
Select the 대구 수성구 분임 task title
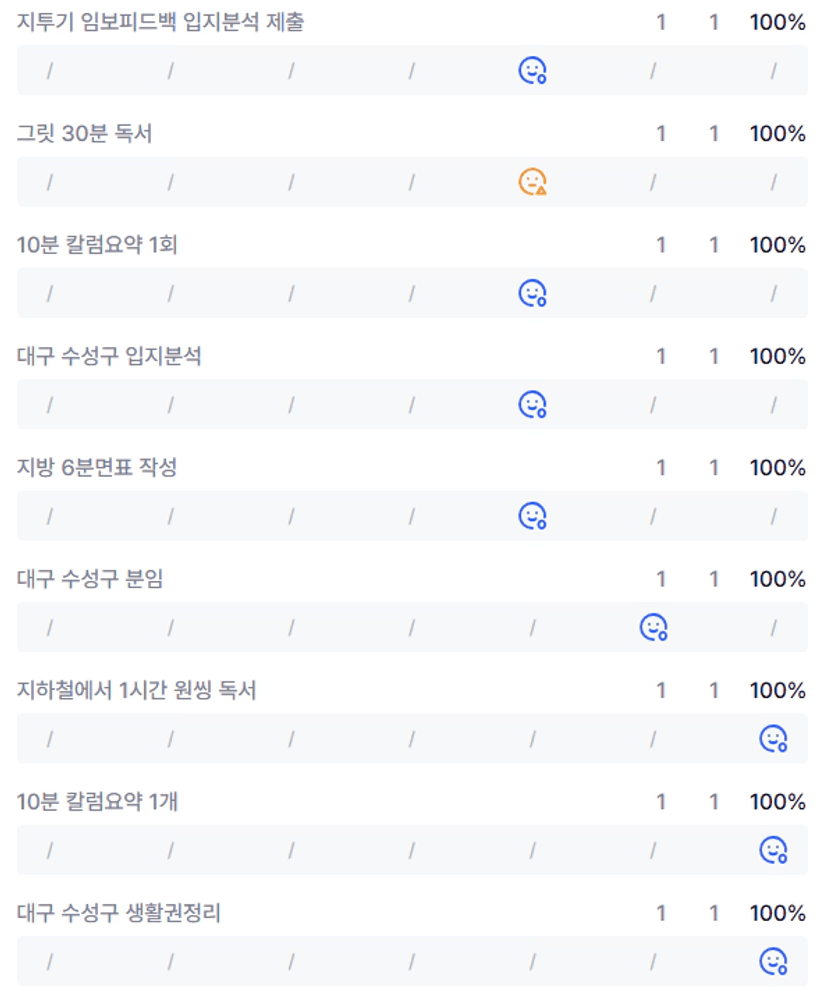(x=90, y=580)
